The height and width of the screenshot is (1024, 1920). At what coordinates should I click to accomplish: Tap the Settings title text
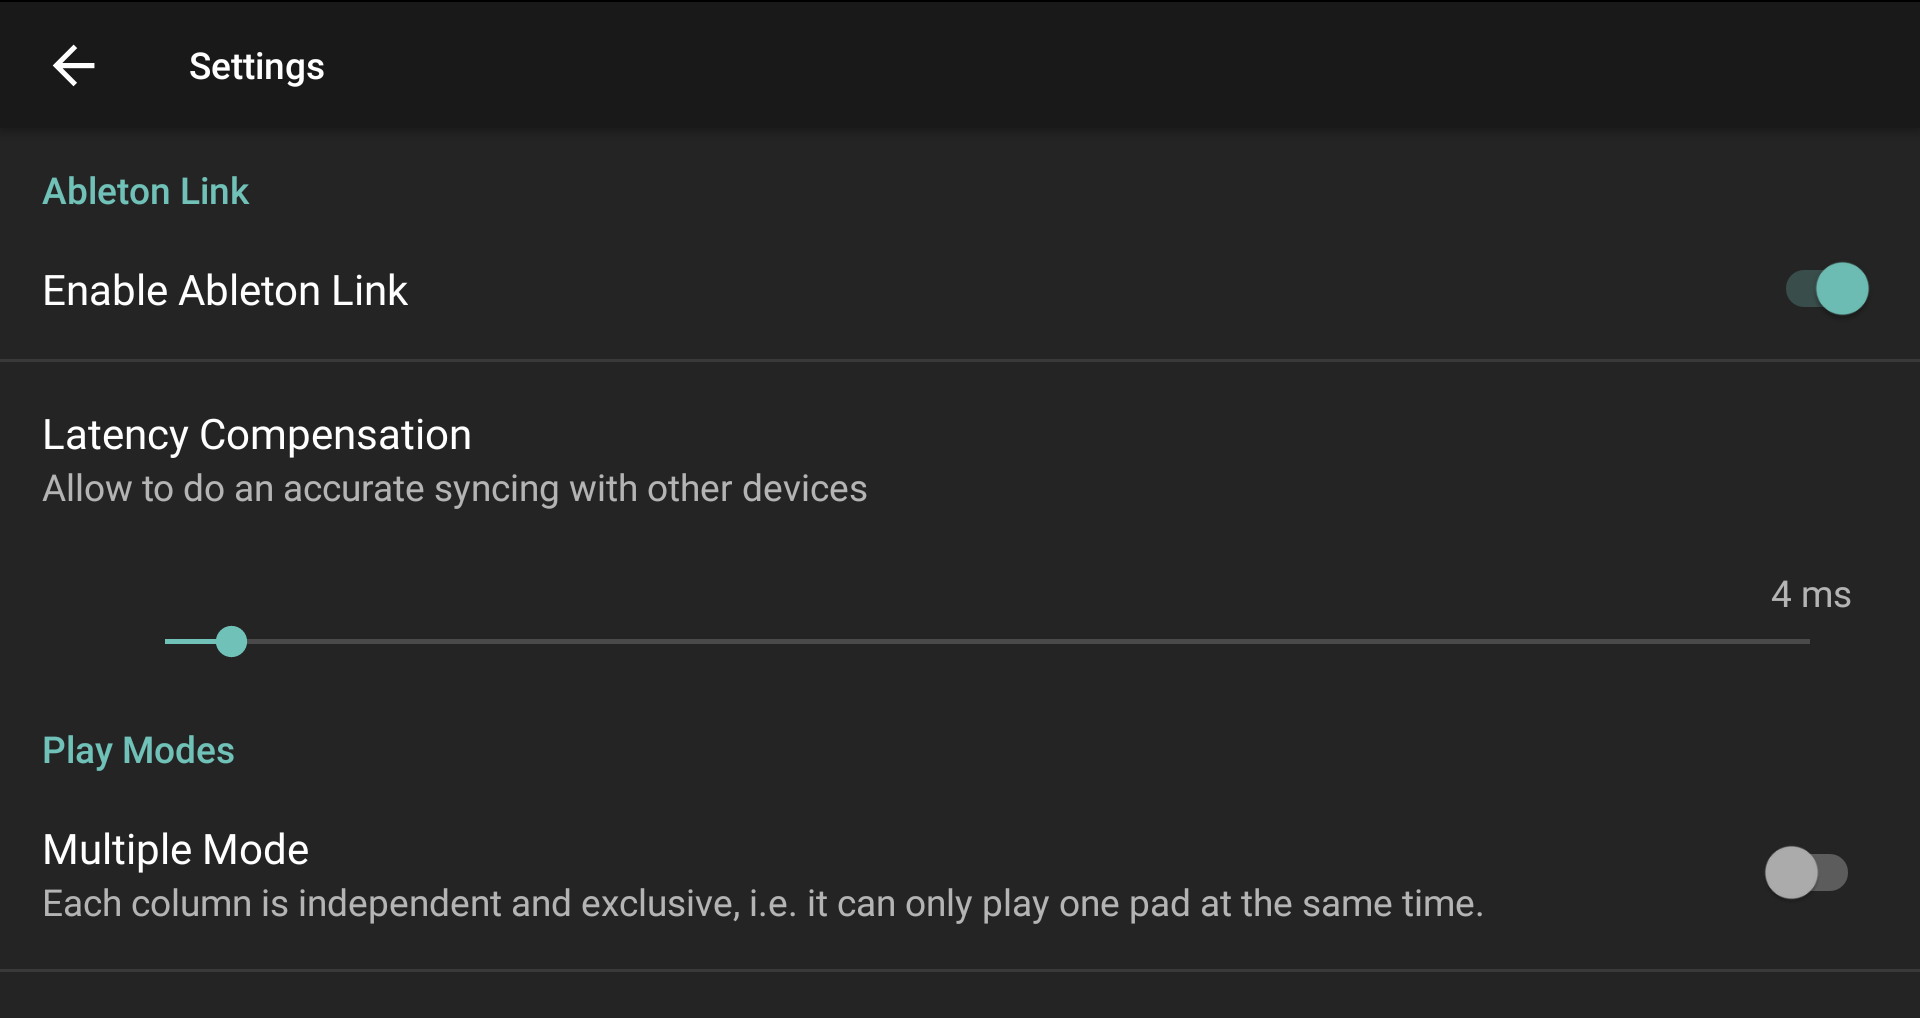(x=257, y=67)
